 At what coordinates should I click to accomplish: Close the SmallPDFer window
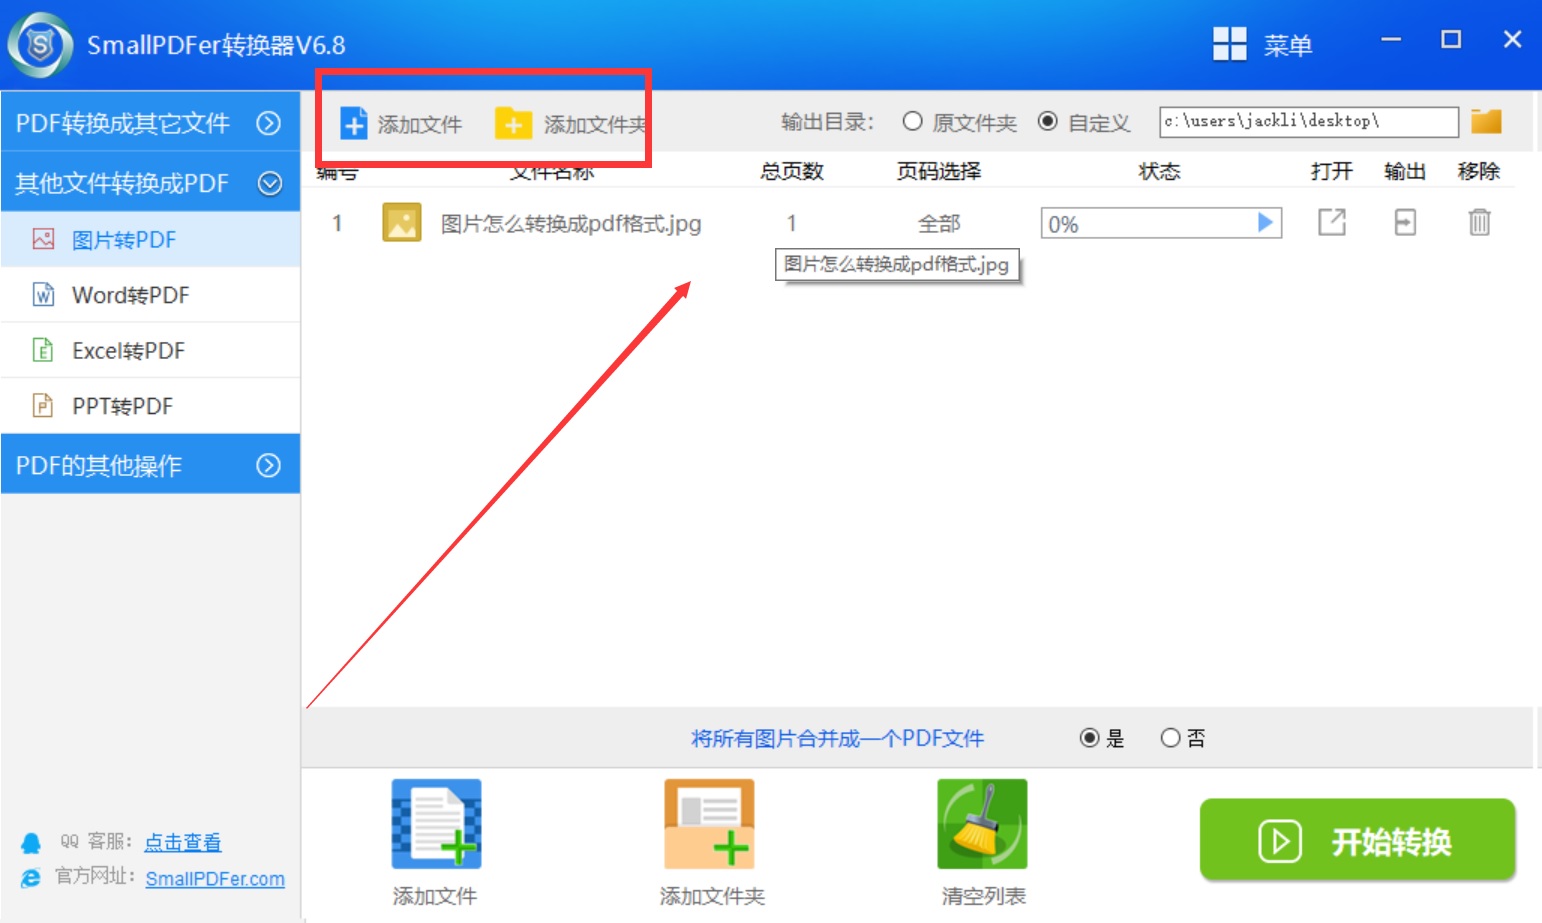1512,40
